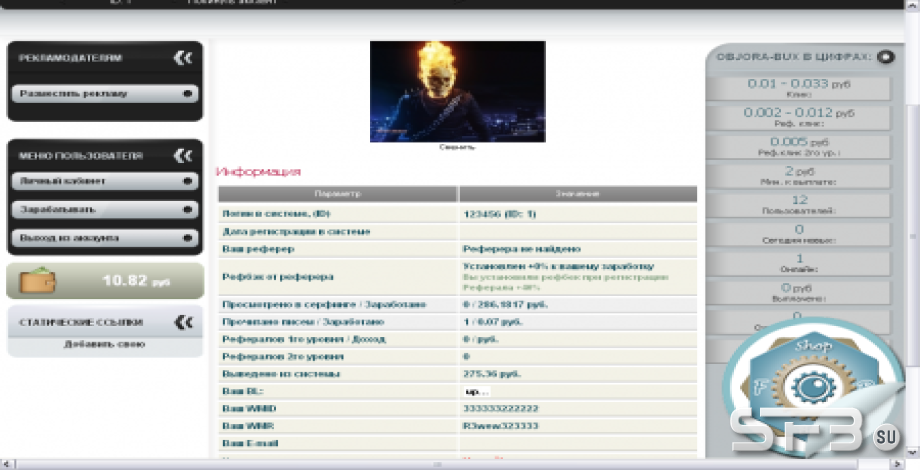Click the Сменить link under the avatar
Image resolution: width=920 pixels, height=470 pixels.
click(457, 147)
